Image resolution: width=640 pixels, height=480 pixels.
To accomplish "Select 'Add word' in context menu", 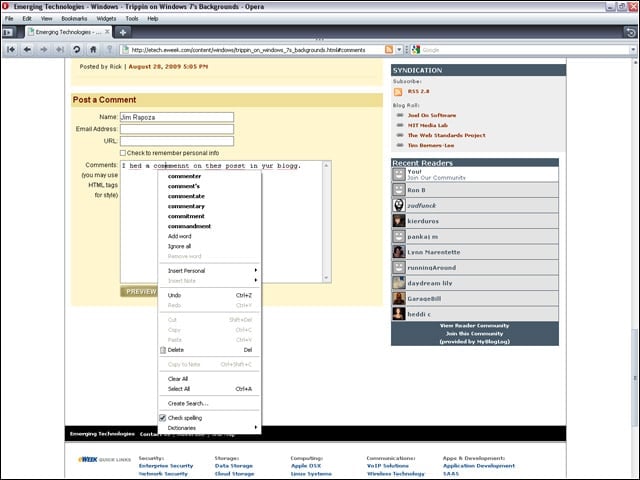I will point(180,236).
